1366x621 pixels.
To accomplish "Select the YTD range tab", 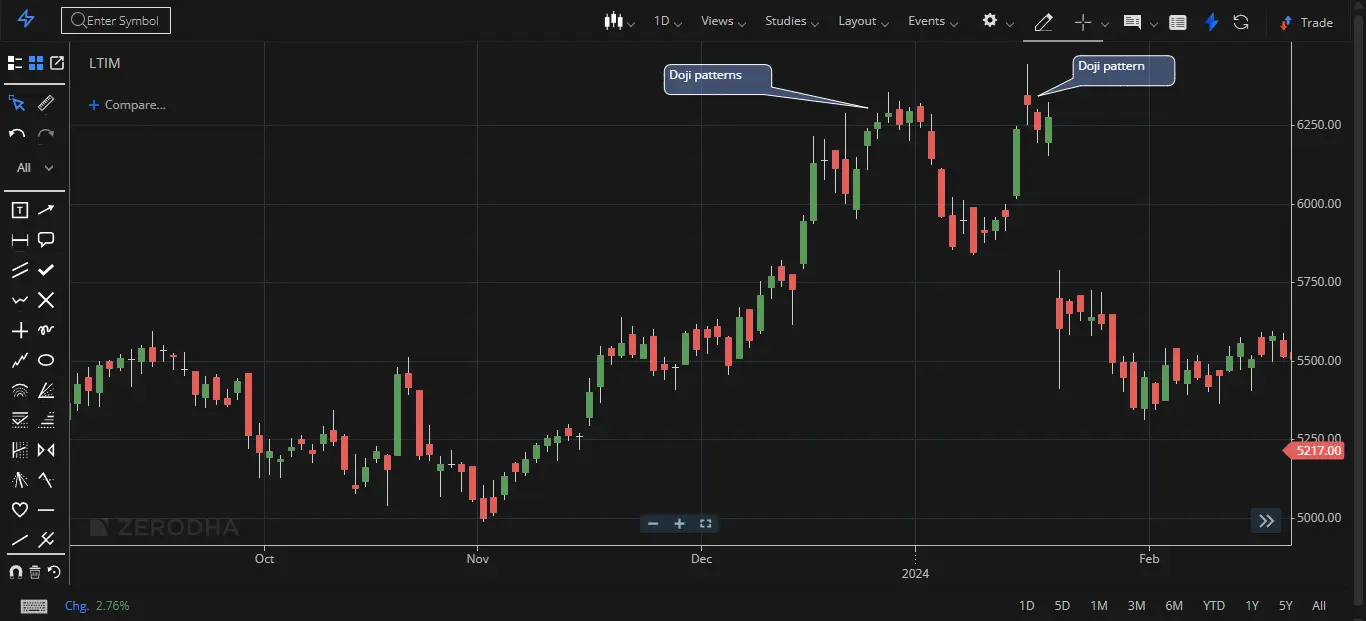I will pyautogui.click(x=1214, y=606).
